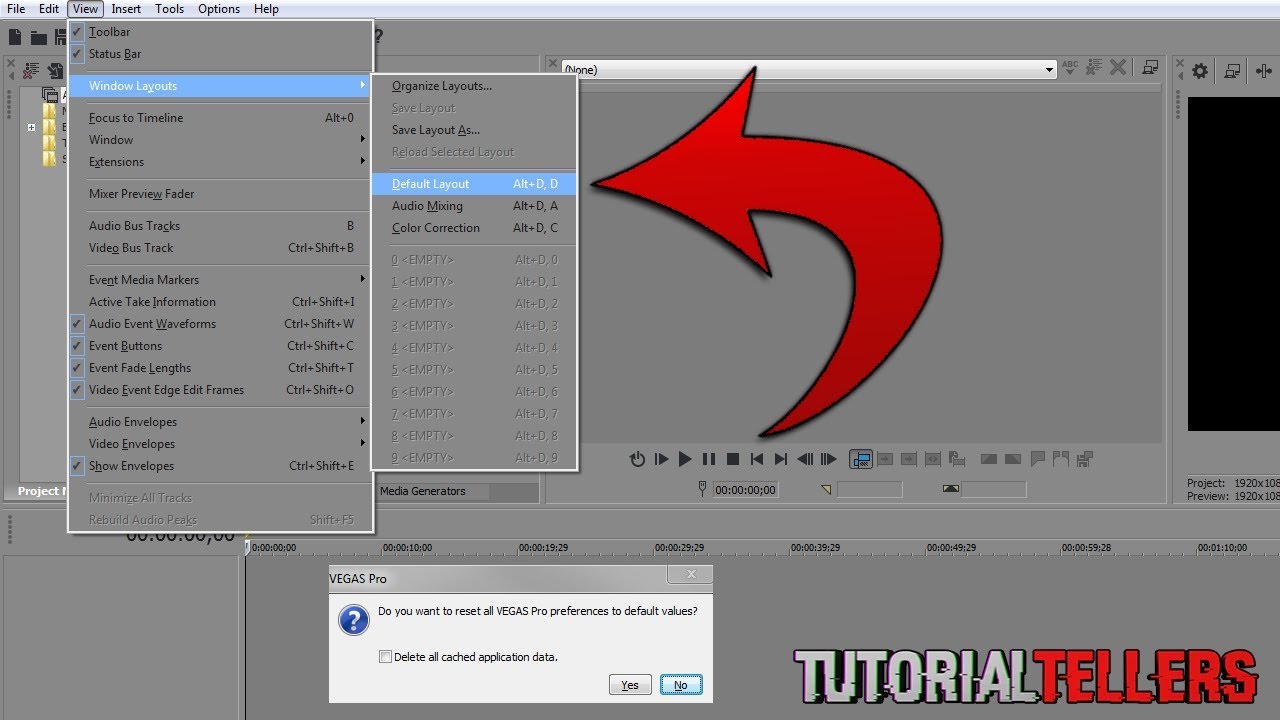1280x720 pixels.
Task: Select Audio Mixing layout entry
Action: point(474,206)
